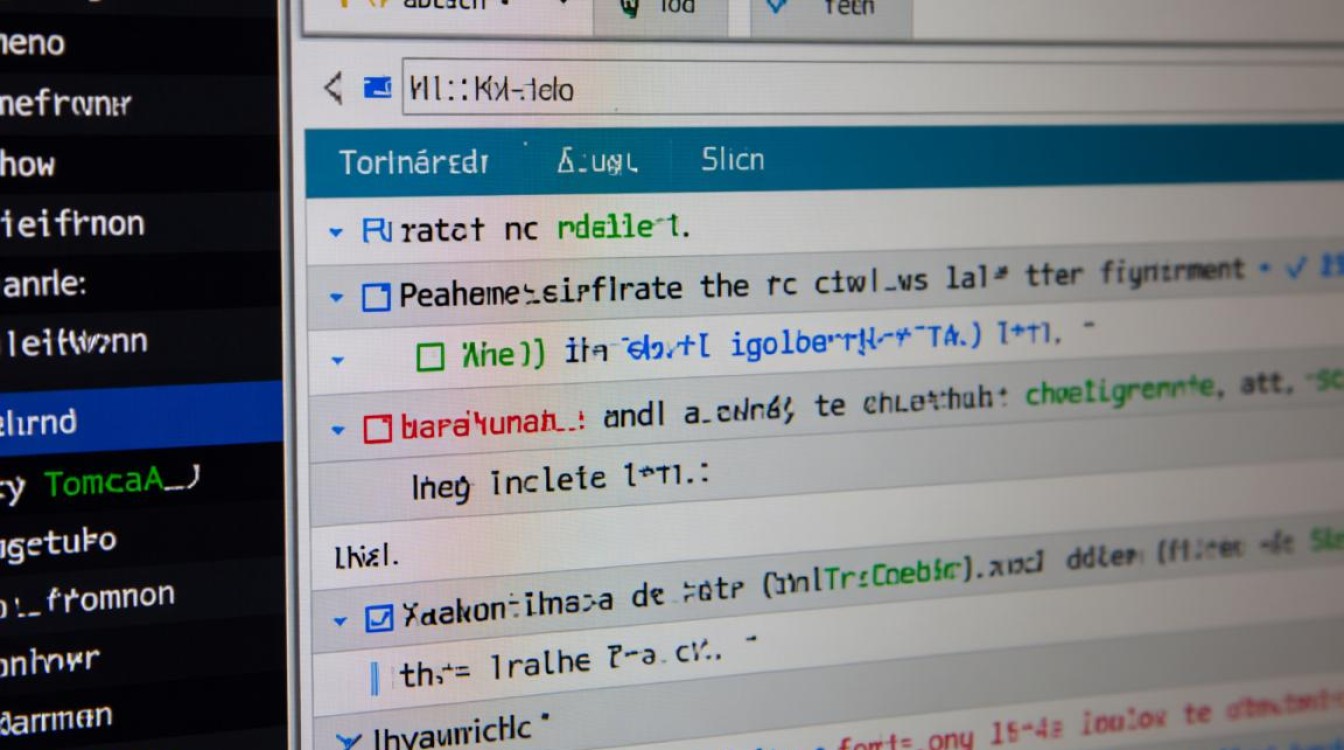This screenshot has width=1344, height=750.
Task: Toggle the blue checkbox next to 'Peaheme'
Action: click(x=376, y=297)
